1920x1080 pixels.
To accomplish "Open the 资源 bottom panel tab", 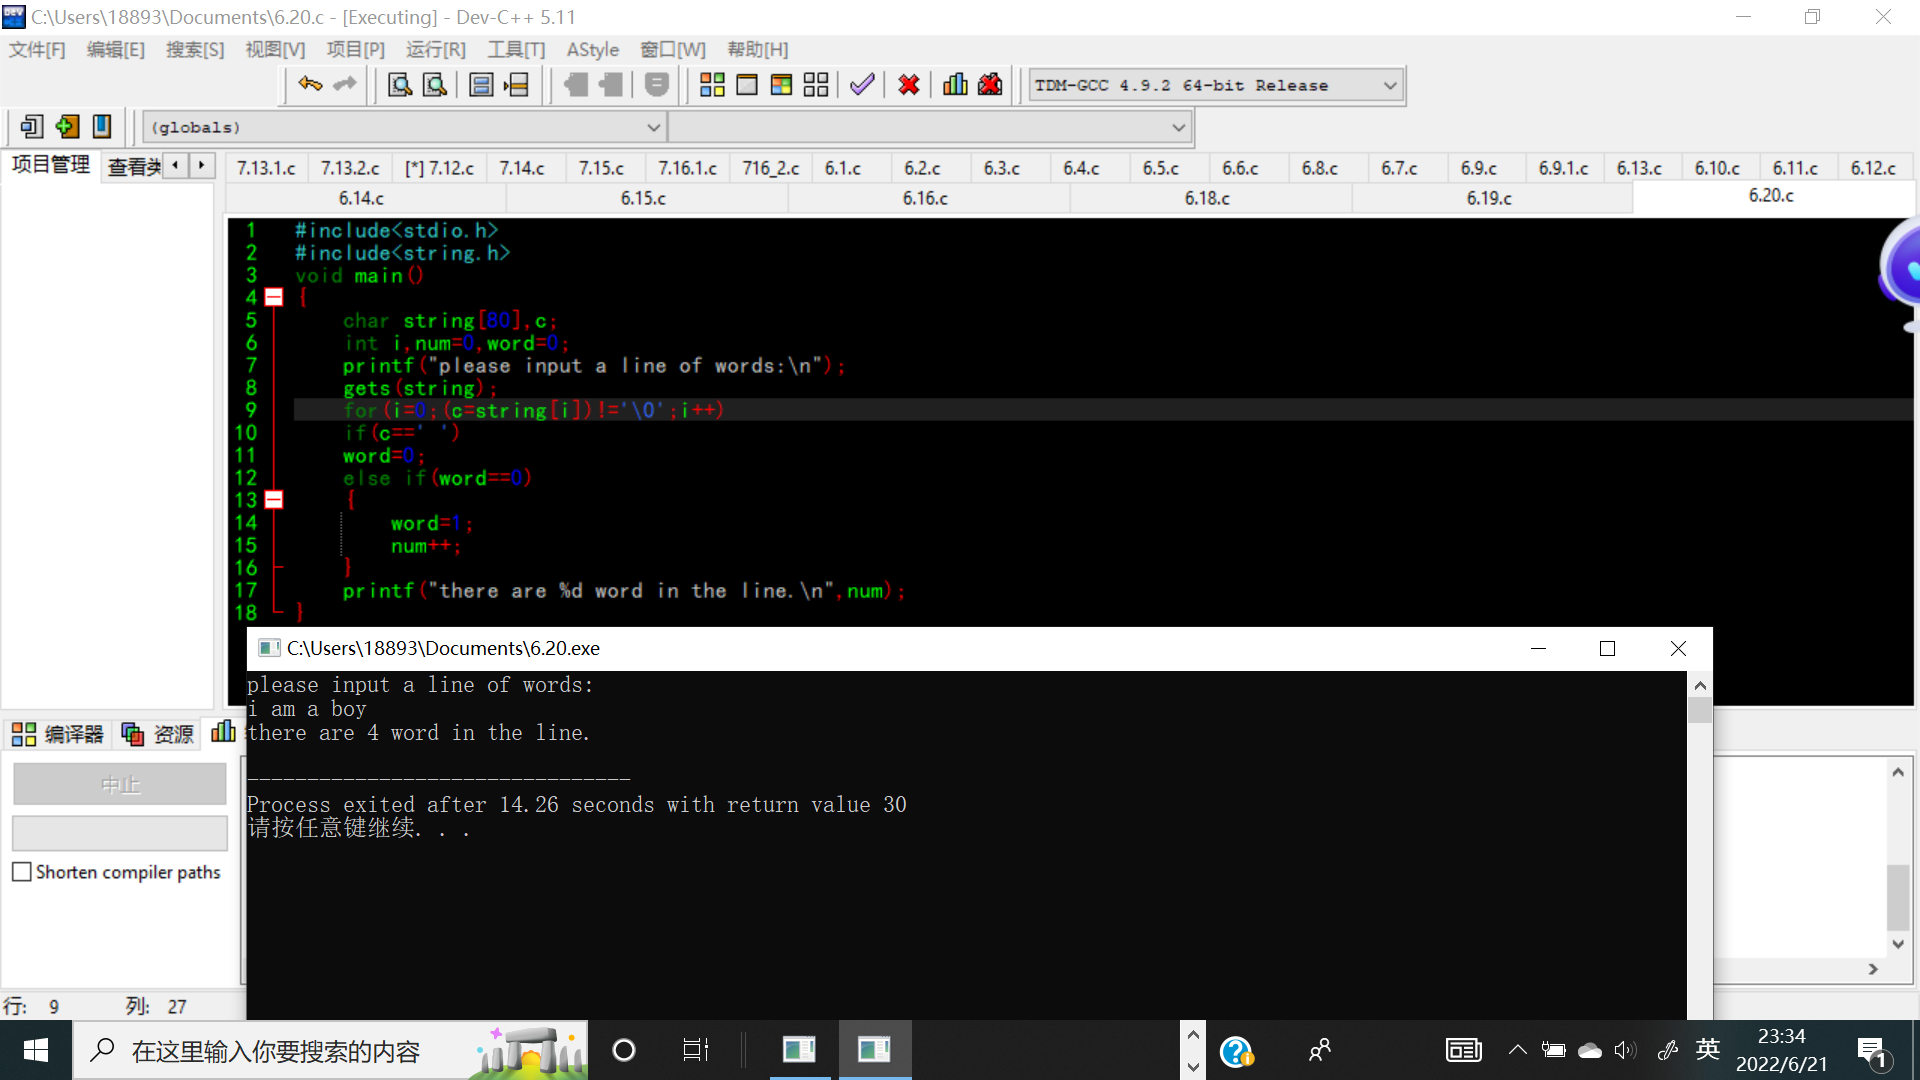I will coord(158,734).
